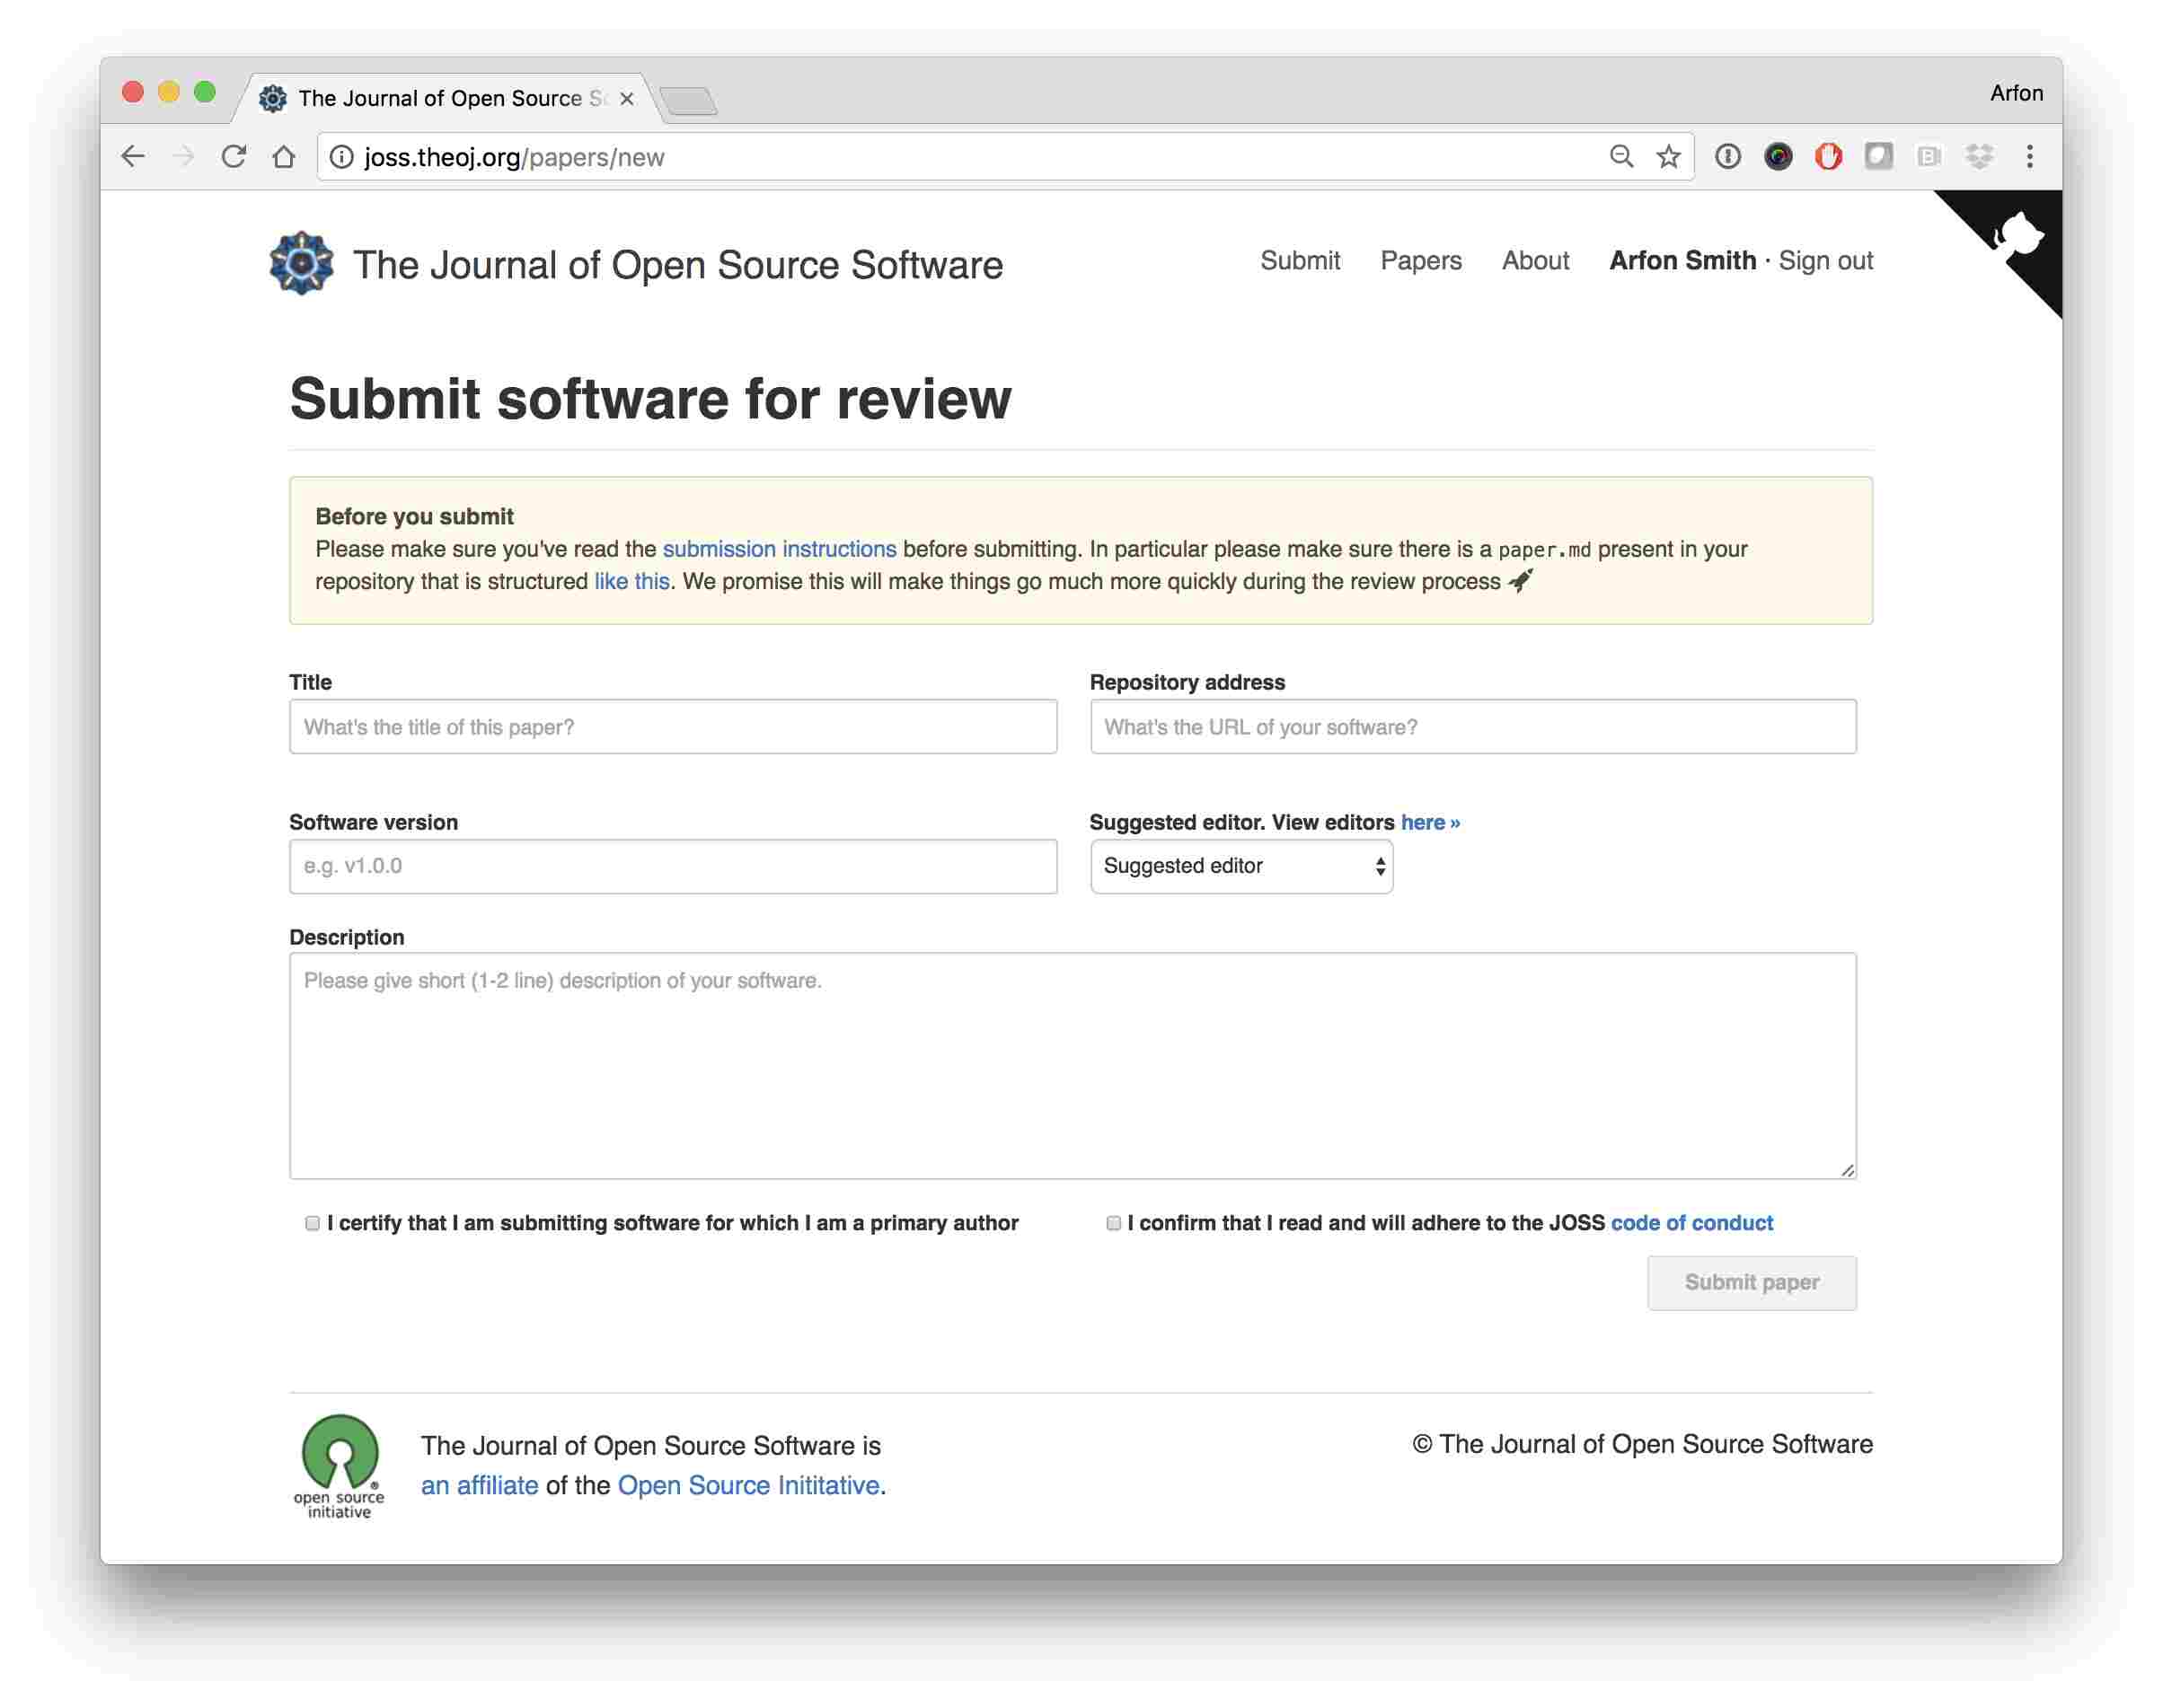Click the Arfon Smith profile name
Viewport: 2163px width, 1708px height.
click(1682, 261)
